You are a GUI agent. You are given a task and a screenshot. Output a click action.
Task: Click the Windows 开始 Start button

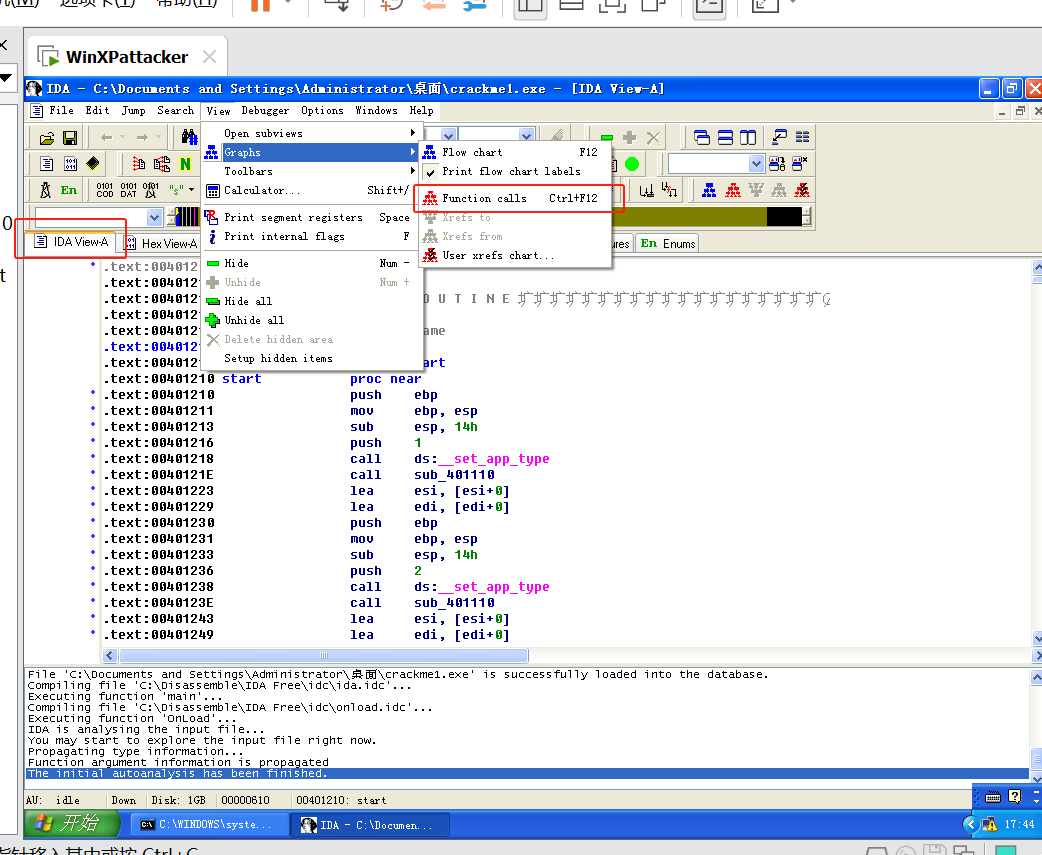(72, 824)
